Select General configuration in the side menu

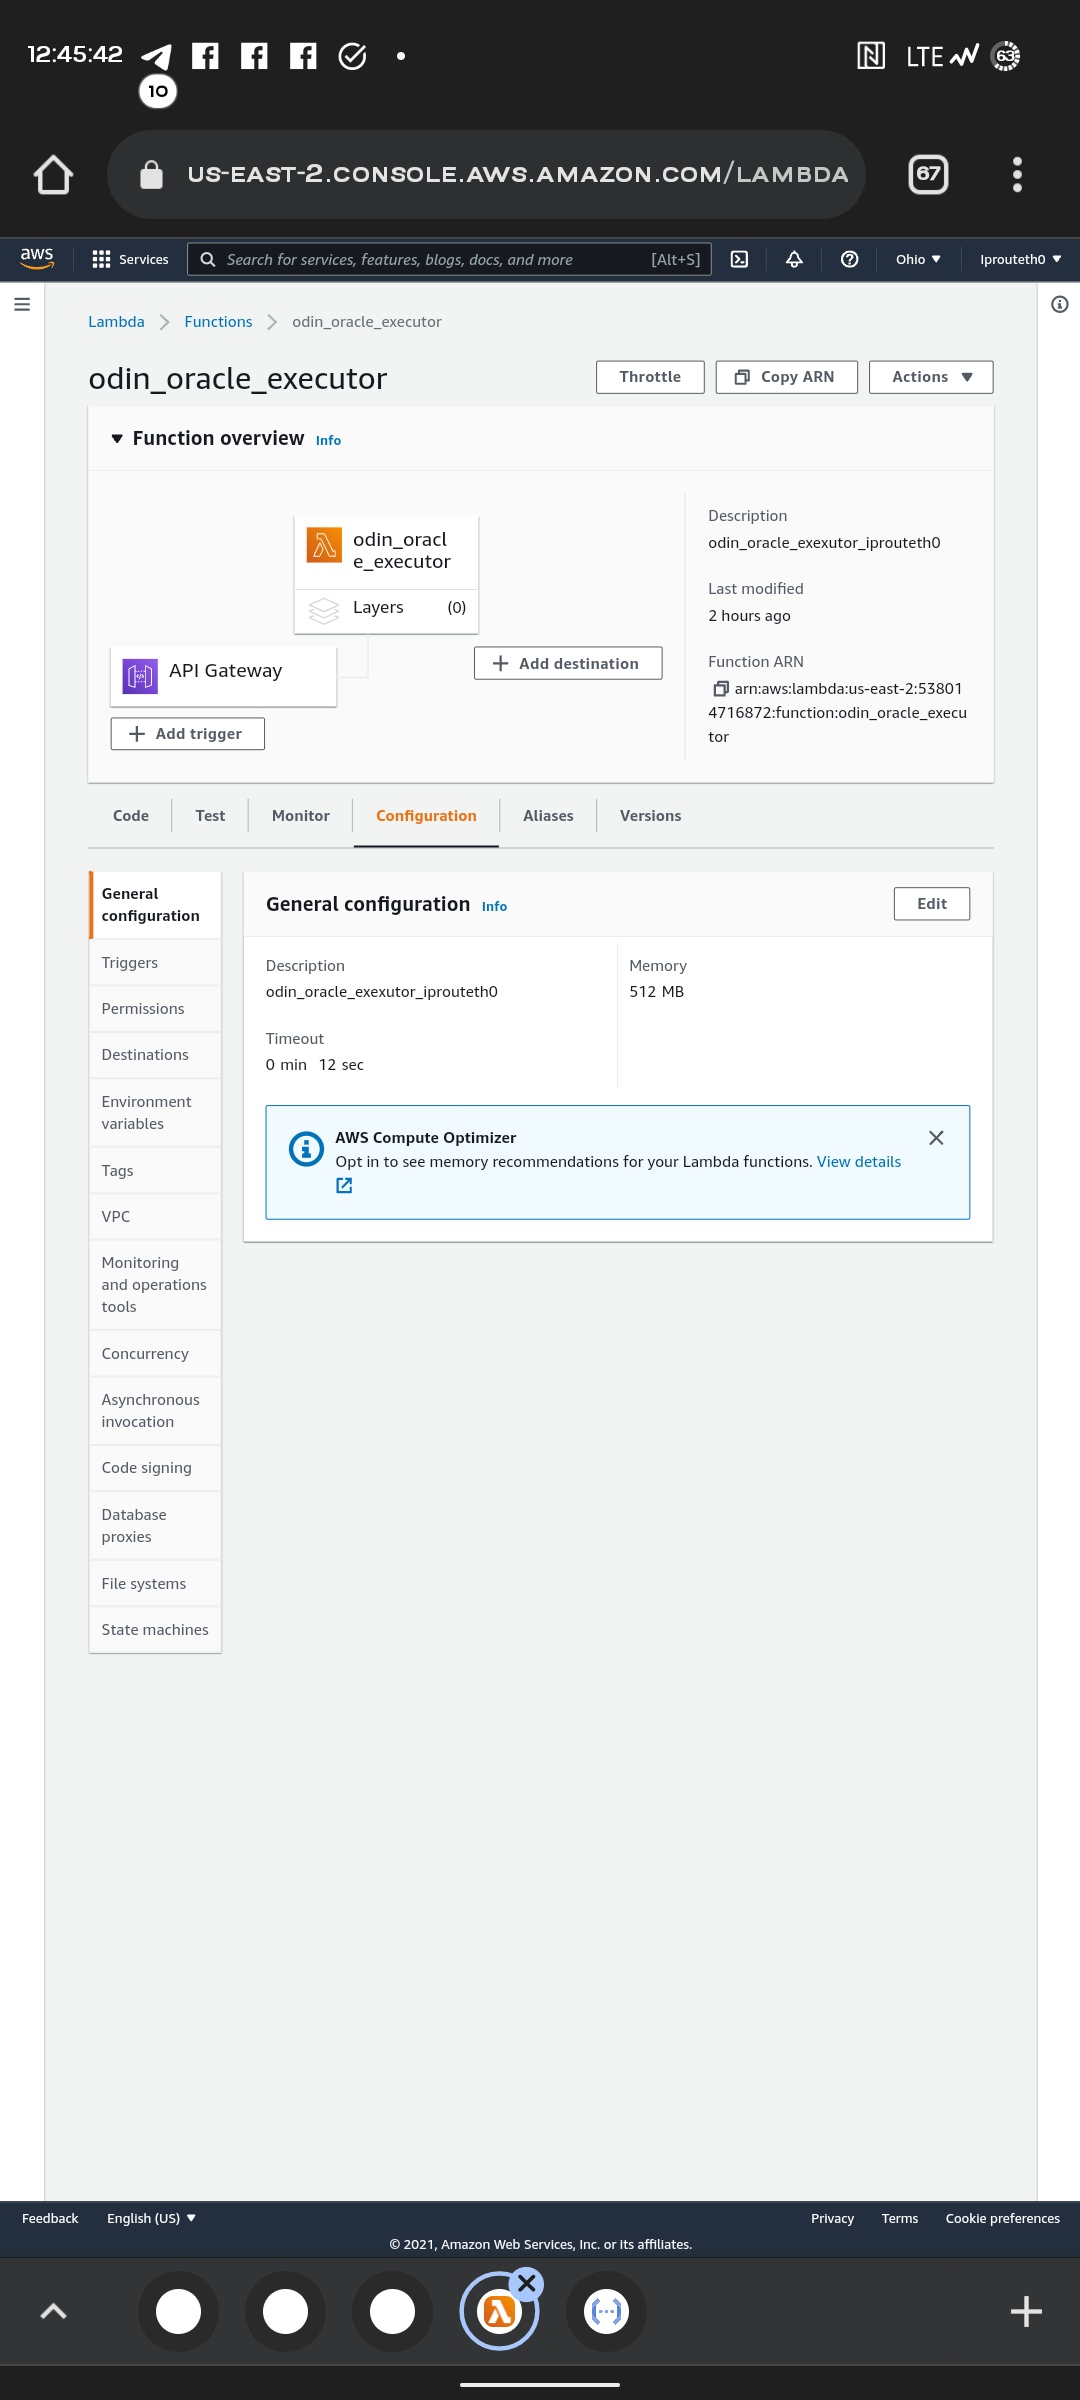point(155,905)
